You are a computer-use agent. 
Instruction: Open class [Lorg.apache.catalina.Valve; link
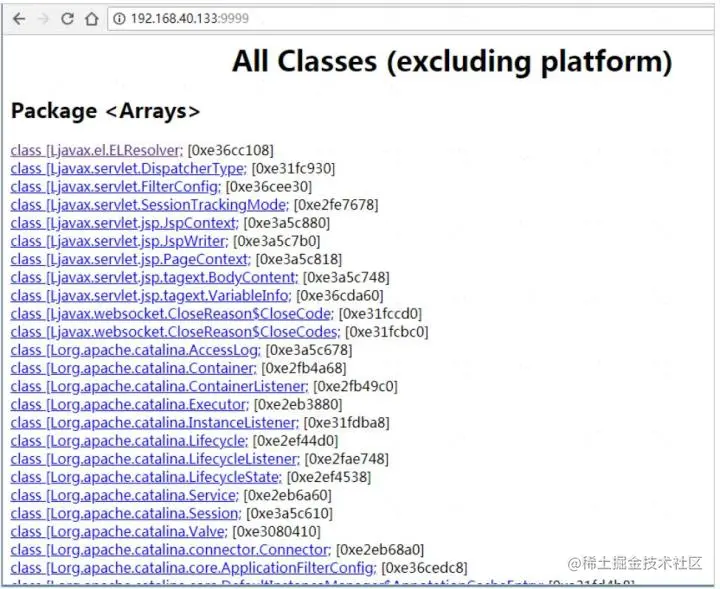coord(119,532)
